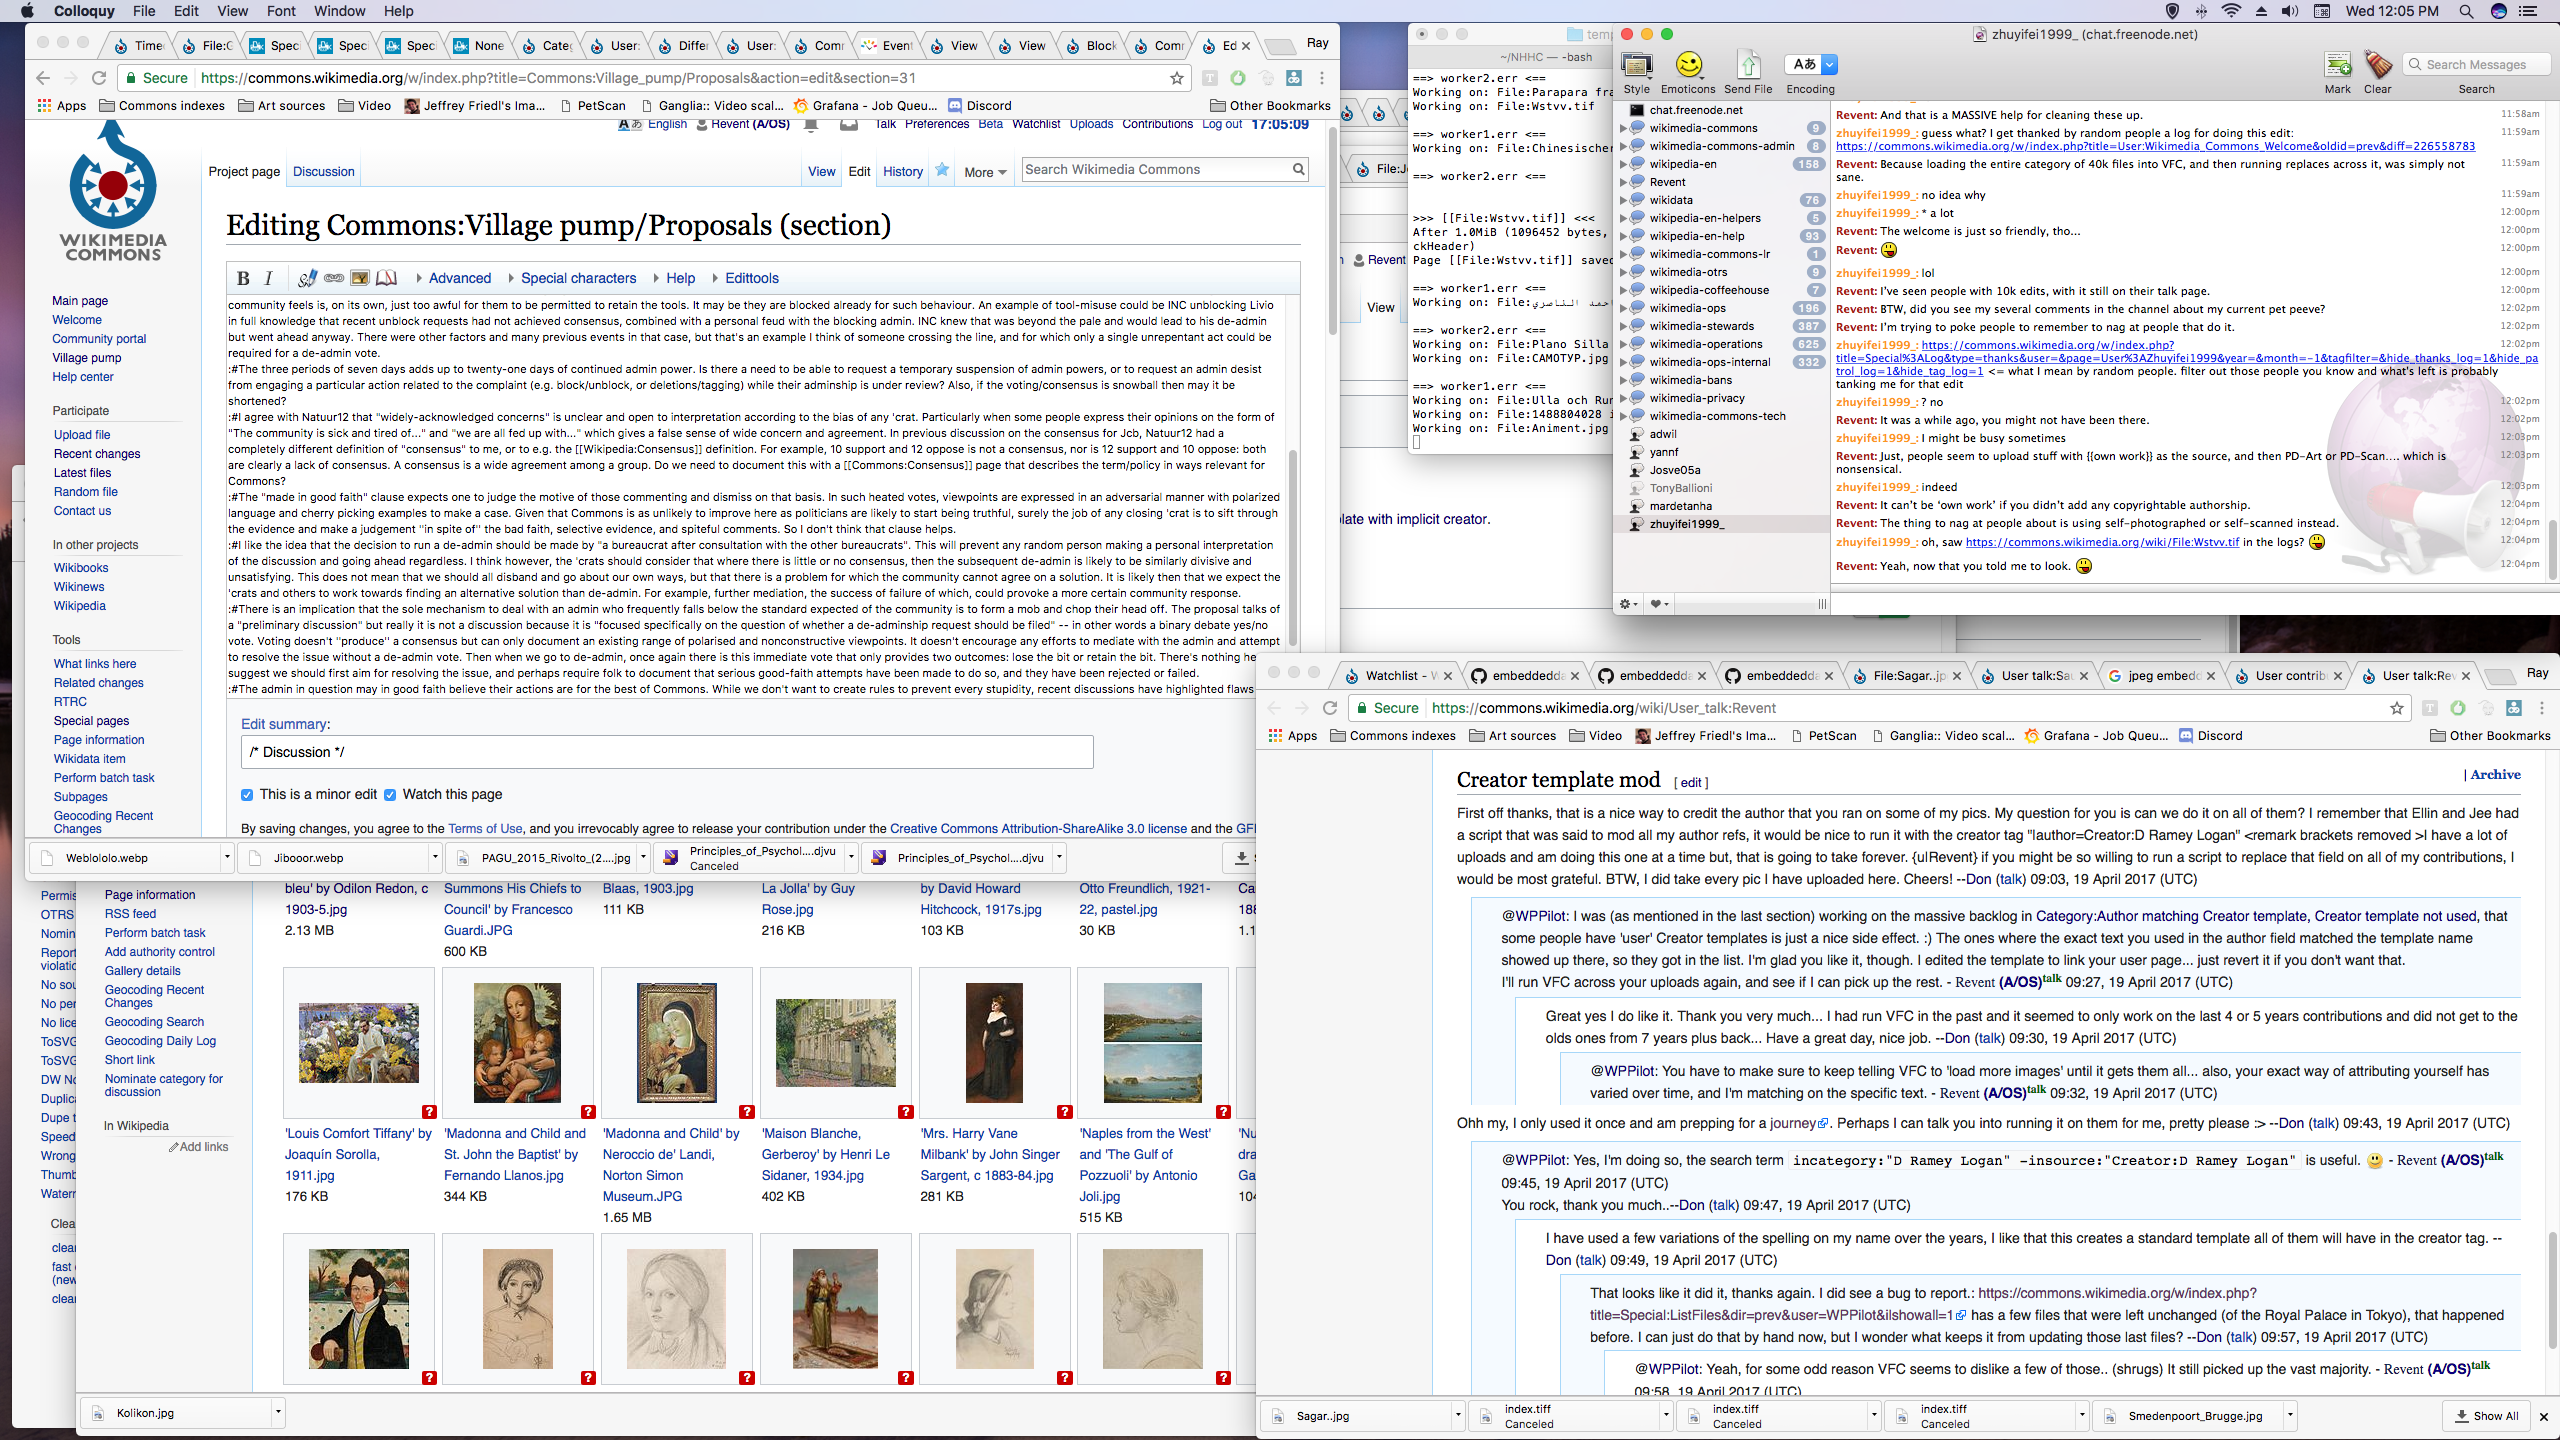Switch to the Discussion tab
The image size is (2560, 1440).
(324, 172)
